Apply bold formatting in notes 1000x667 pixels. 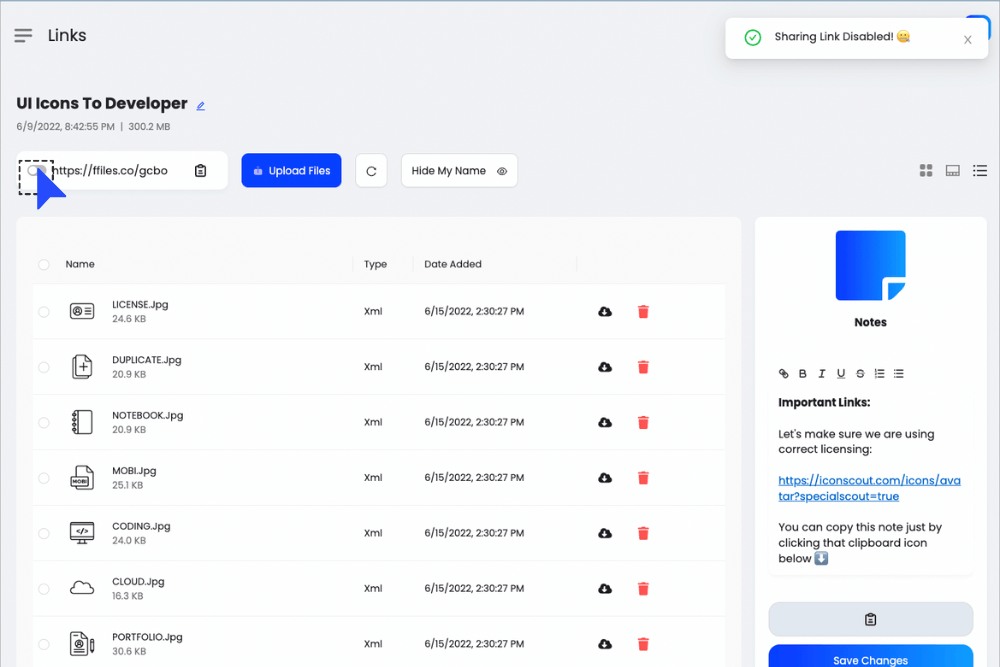(802, 374)
